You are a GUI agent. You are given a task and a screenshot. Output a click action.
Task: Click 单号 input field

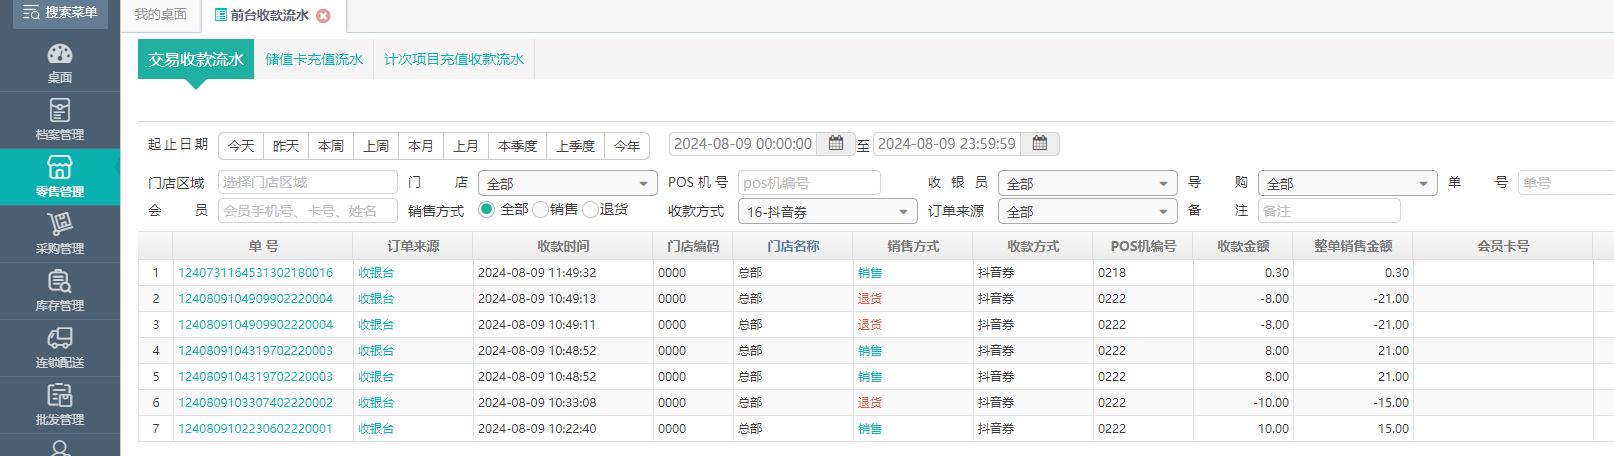tap(1566, 182)
